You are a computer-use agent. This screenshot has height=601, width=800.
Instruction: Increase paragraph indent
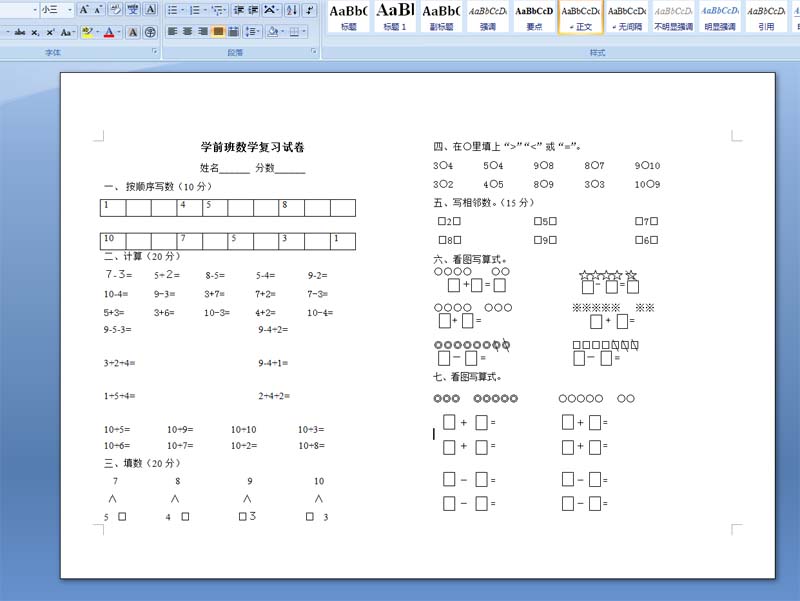pos(253,10)
